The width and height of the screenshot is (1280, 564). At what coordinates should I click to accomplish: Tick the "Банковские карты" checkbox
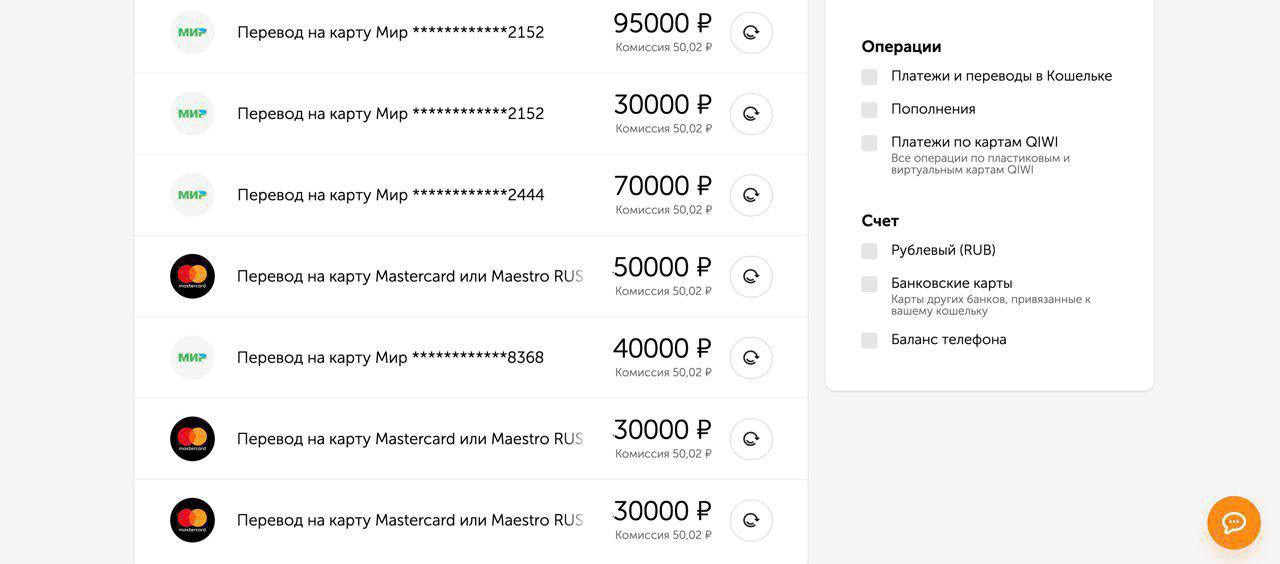coord(869,284)
